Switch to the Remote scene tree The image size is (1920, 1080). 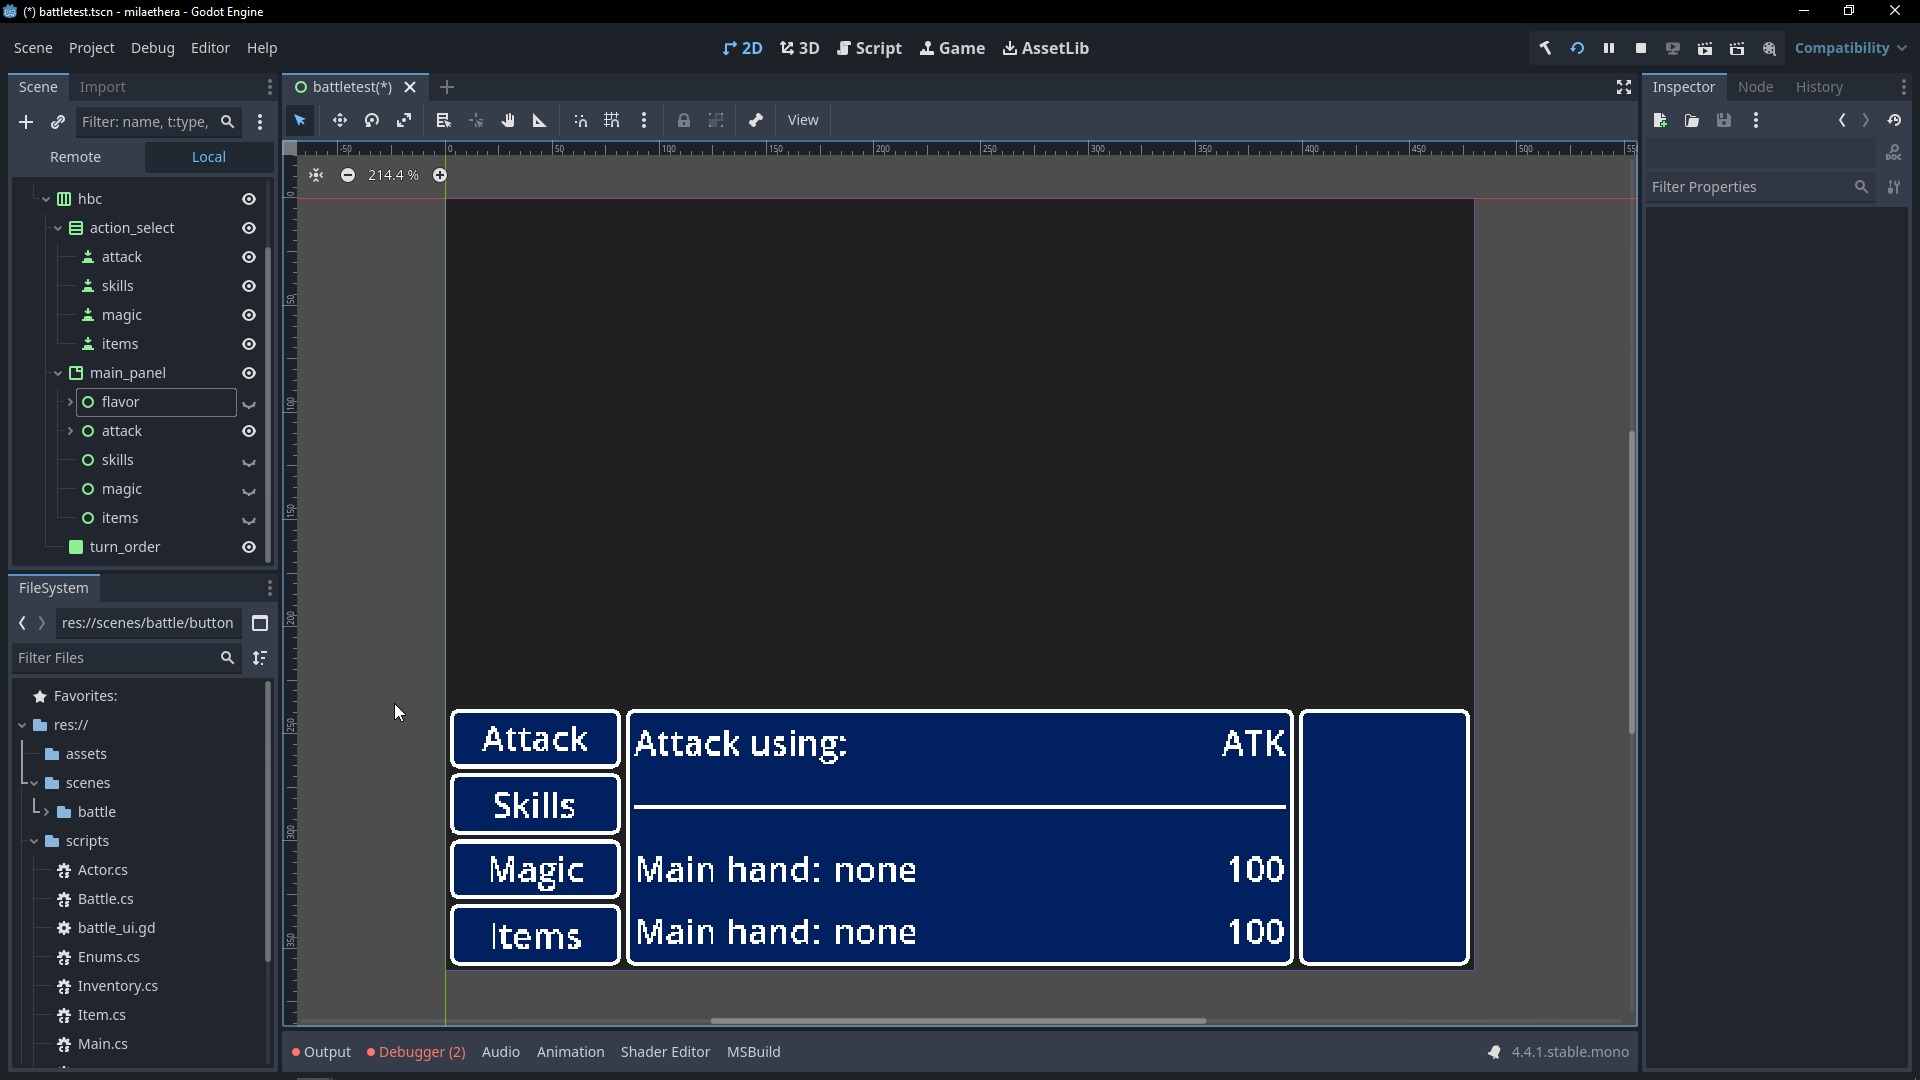[x=75, y=157]
